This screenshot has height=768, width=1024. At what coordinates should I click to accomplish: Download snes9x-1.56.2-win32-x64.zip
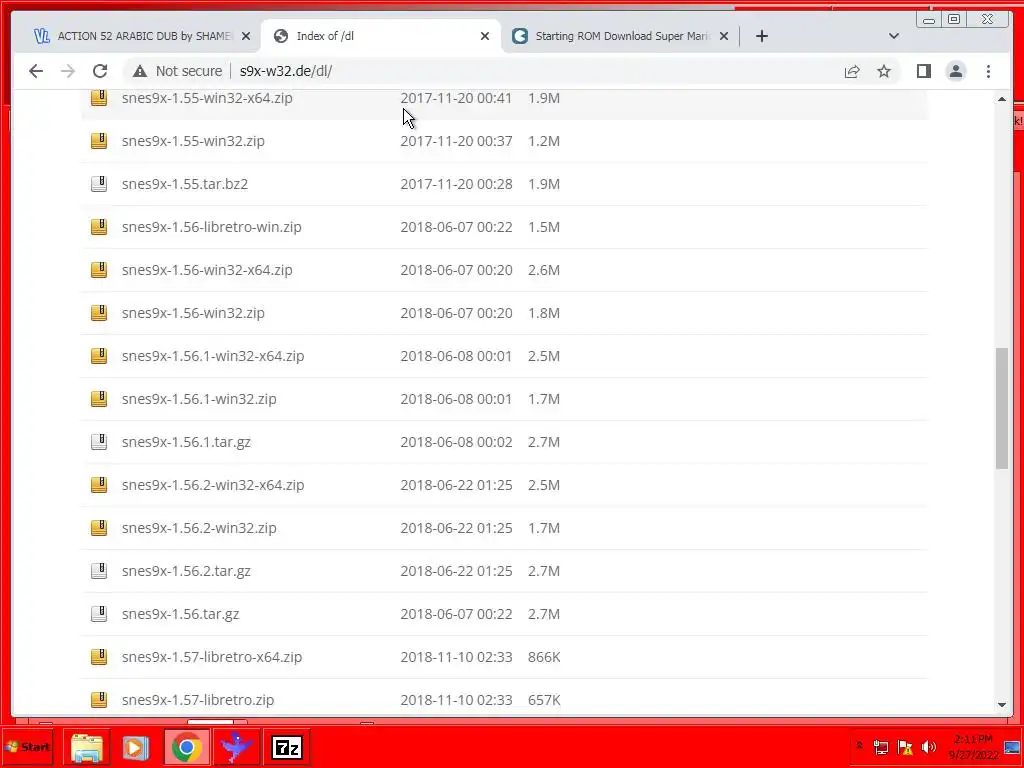213,485
